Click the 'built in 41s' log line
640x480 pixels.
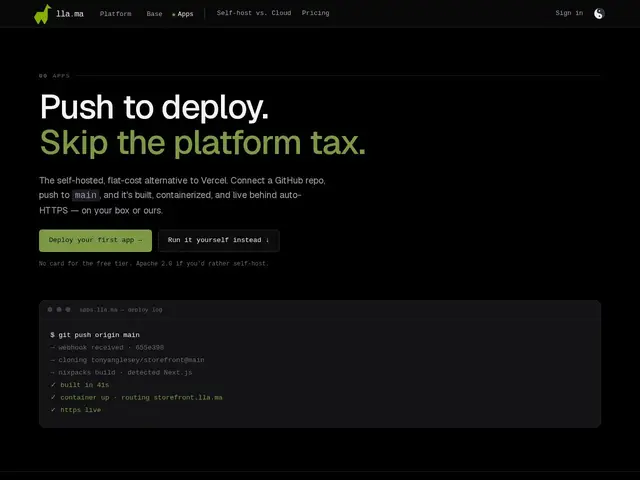pos(80,385)
